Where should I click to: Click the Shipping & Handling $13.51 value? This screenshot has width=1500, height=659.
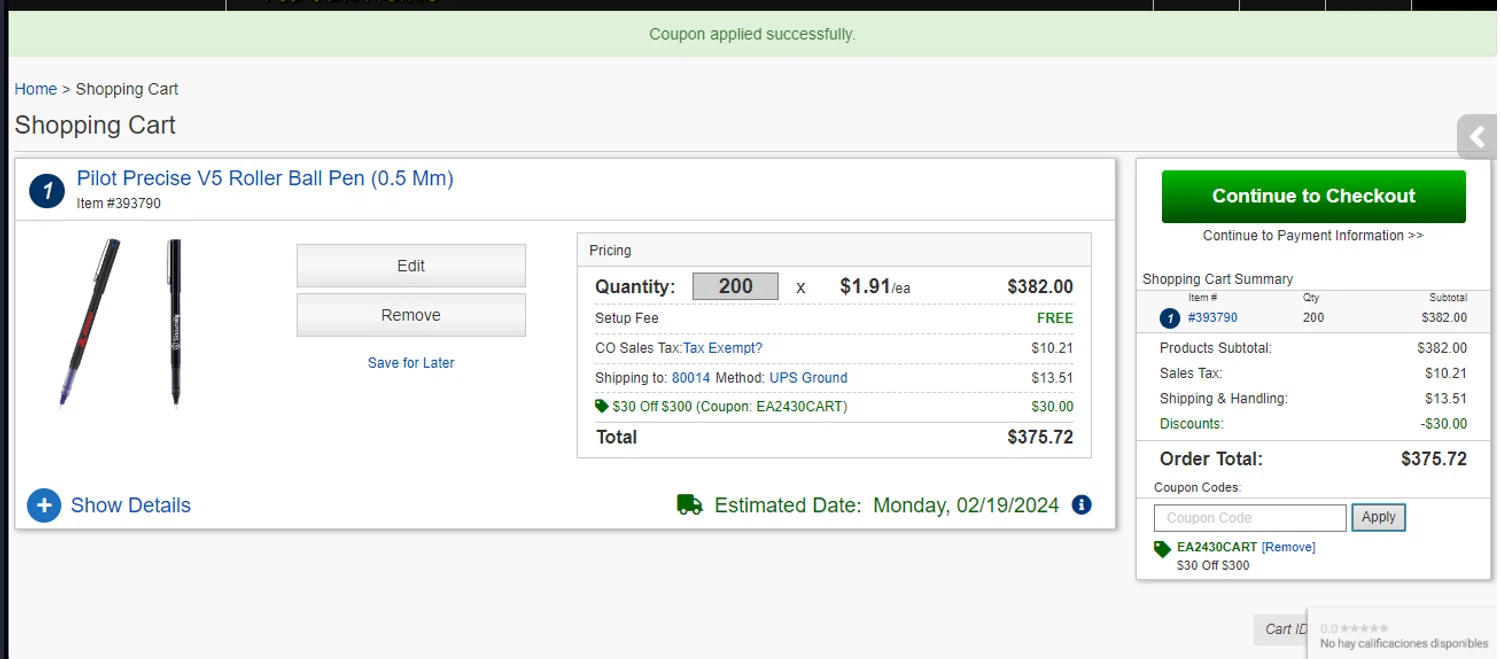point(1445,399)
